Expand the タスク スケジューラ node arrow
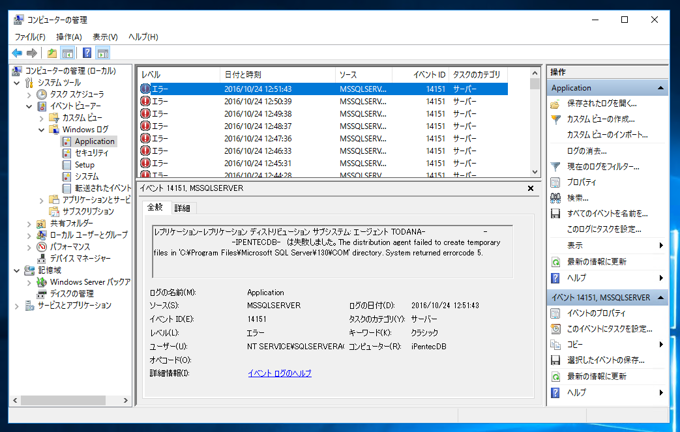Viewport: 680px width, 432px height. tap(29, 95)
